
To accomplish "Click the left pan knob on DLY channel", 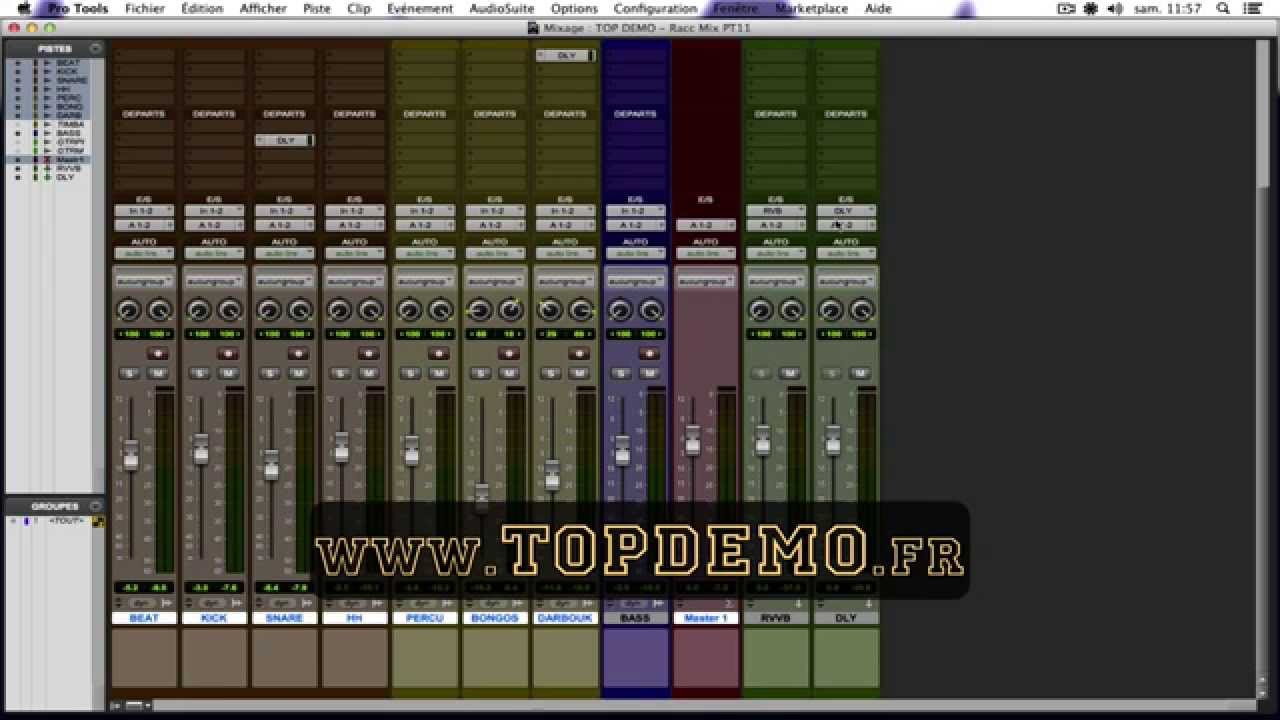I will [830, 311].
